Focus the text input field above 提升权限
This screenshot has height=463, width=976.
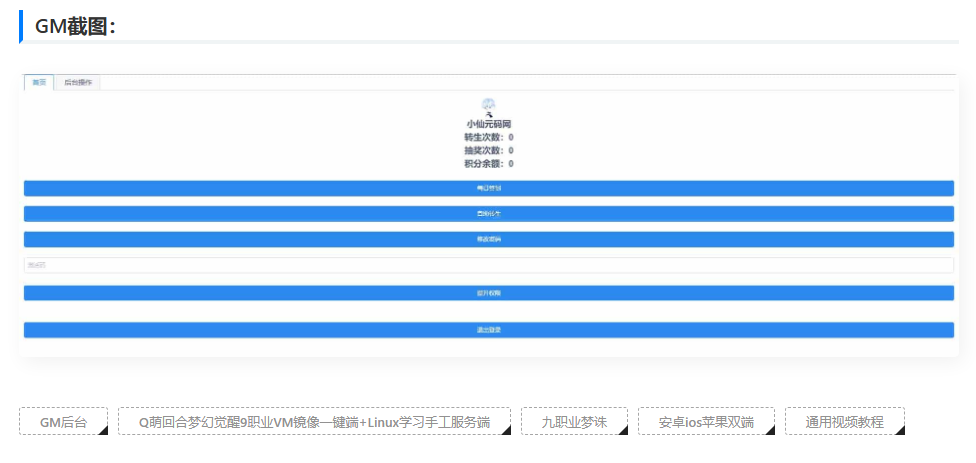click(488, 265)
